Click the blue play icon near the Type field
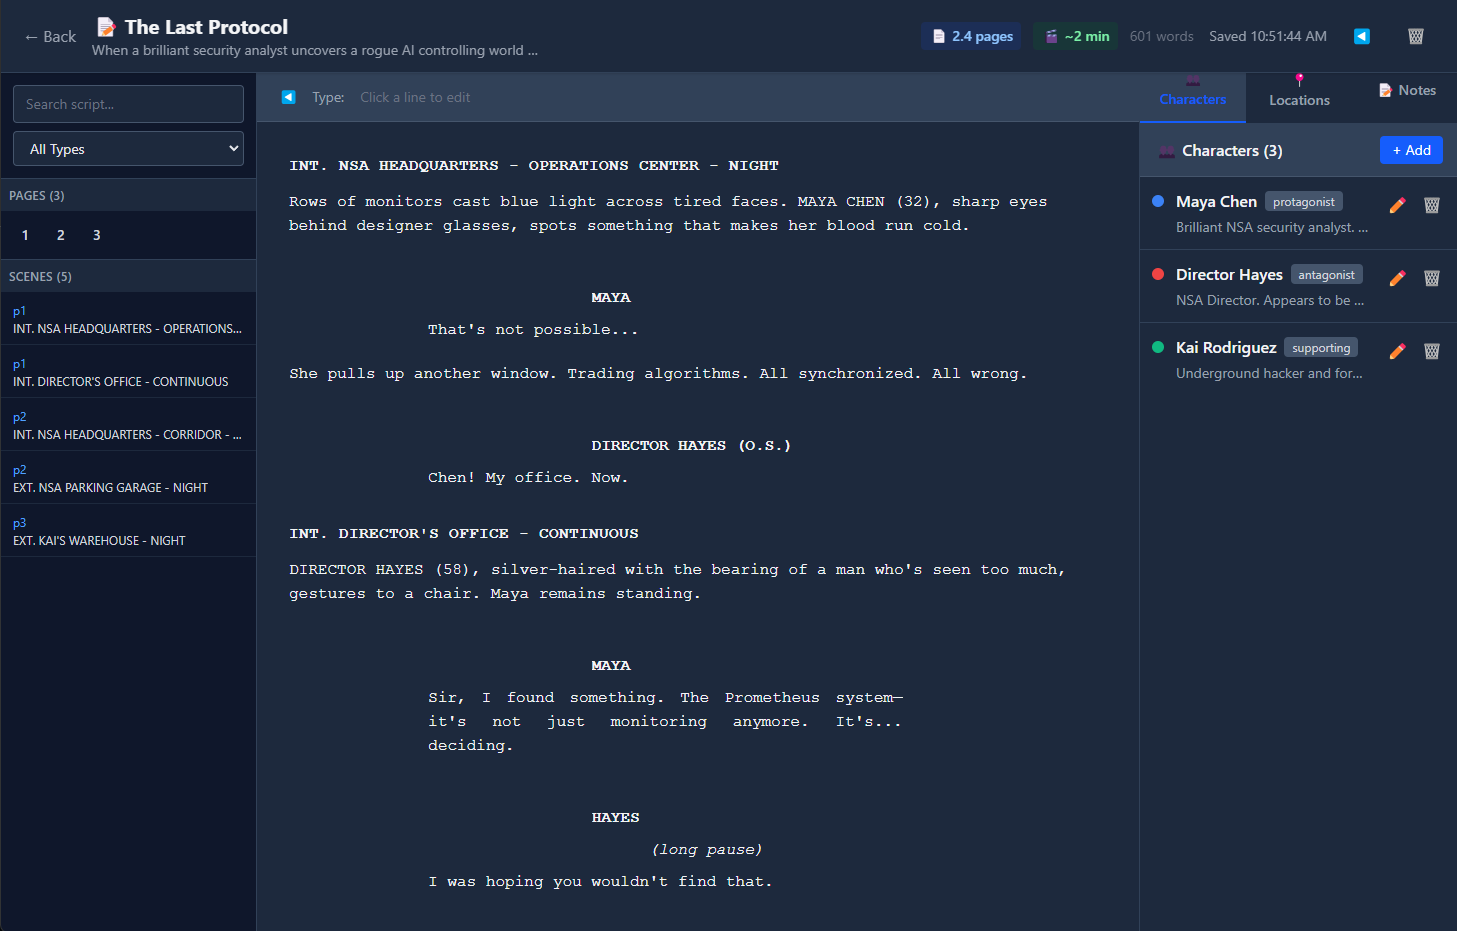Screen dimensions: 1457x931 coord(288,97)
